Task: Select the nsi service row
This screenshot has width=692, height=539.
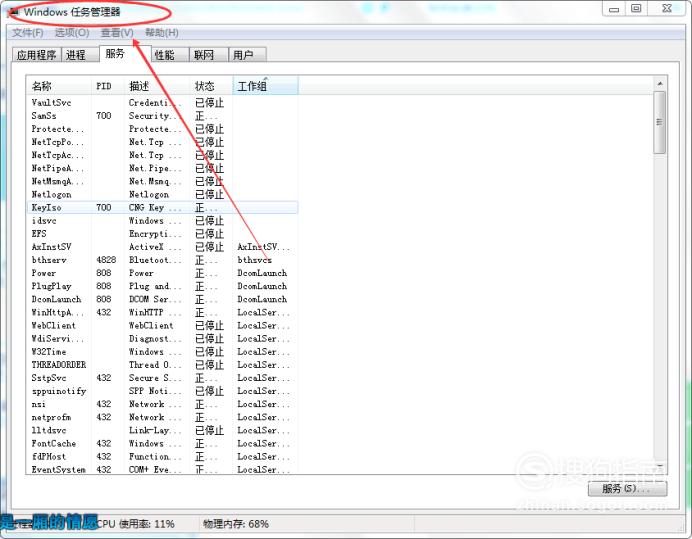Action: click(162, 404)
